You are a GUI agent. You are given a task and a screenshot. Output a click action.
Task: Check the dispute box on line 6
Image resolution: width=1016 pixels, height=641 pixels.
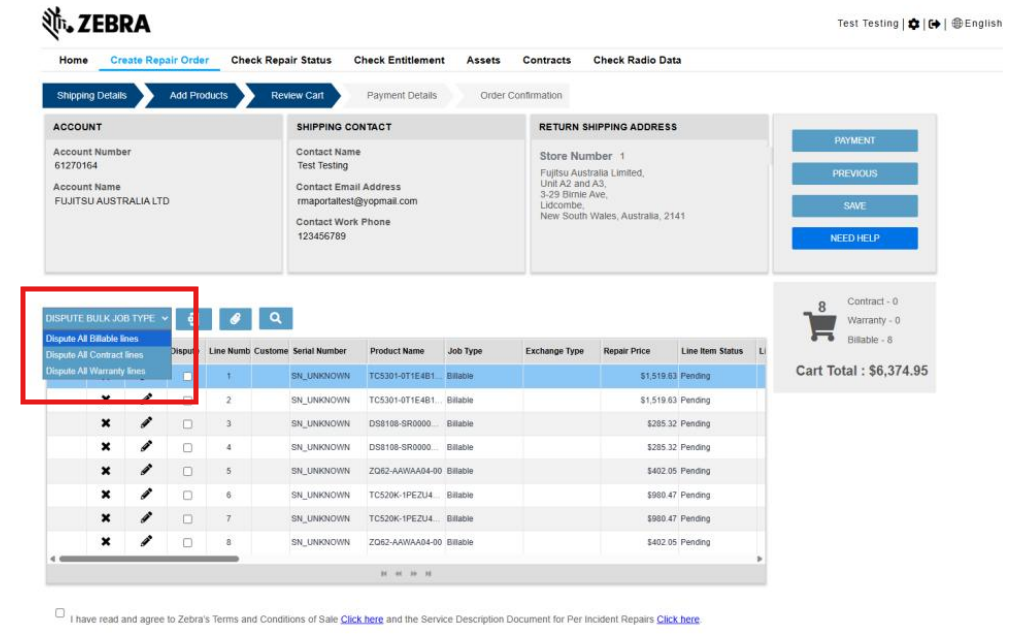187,495
